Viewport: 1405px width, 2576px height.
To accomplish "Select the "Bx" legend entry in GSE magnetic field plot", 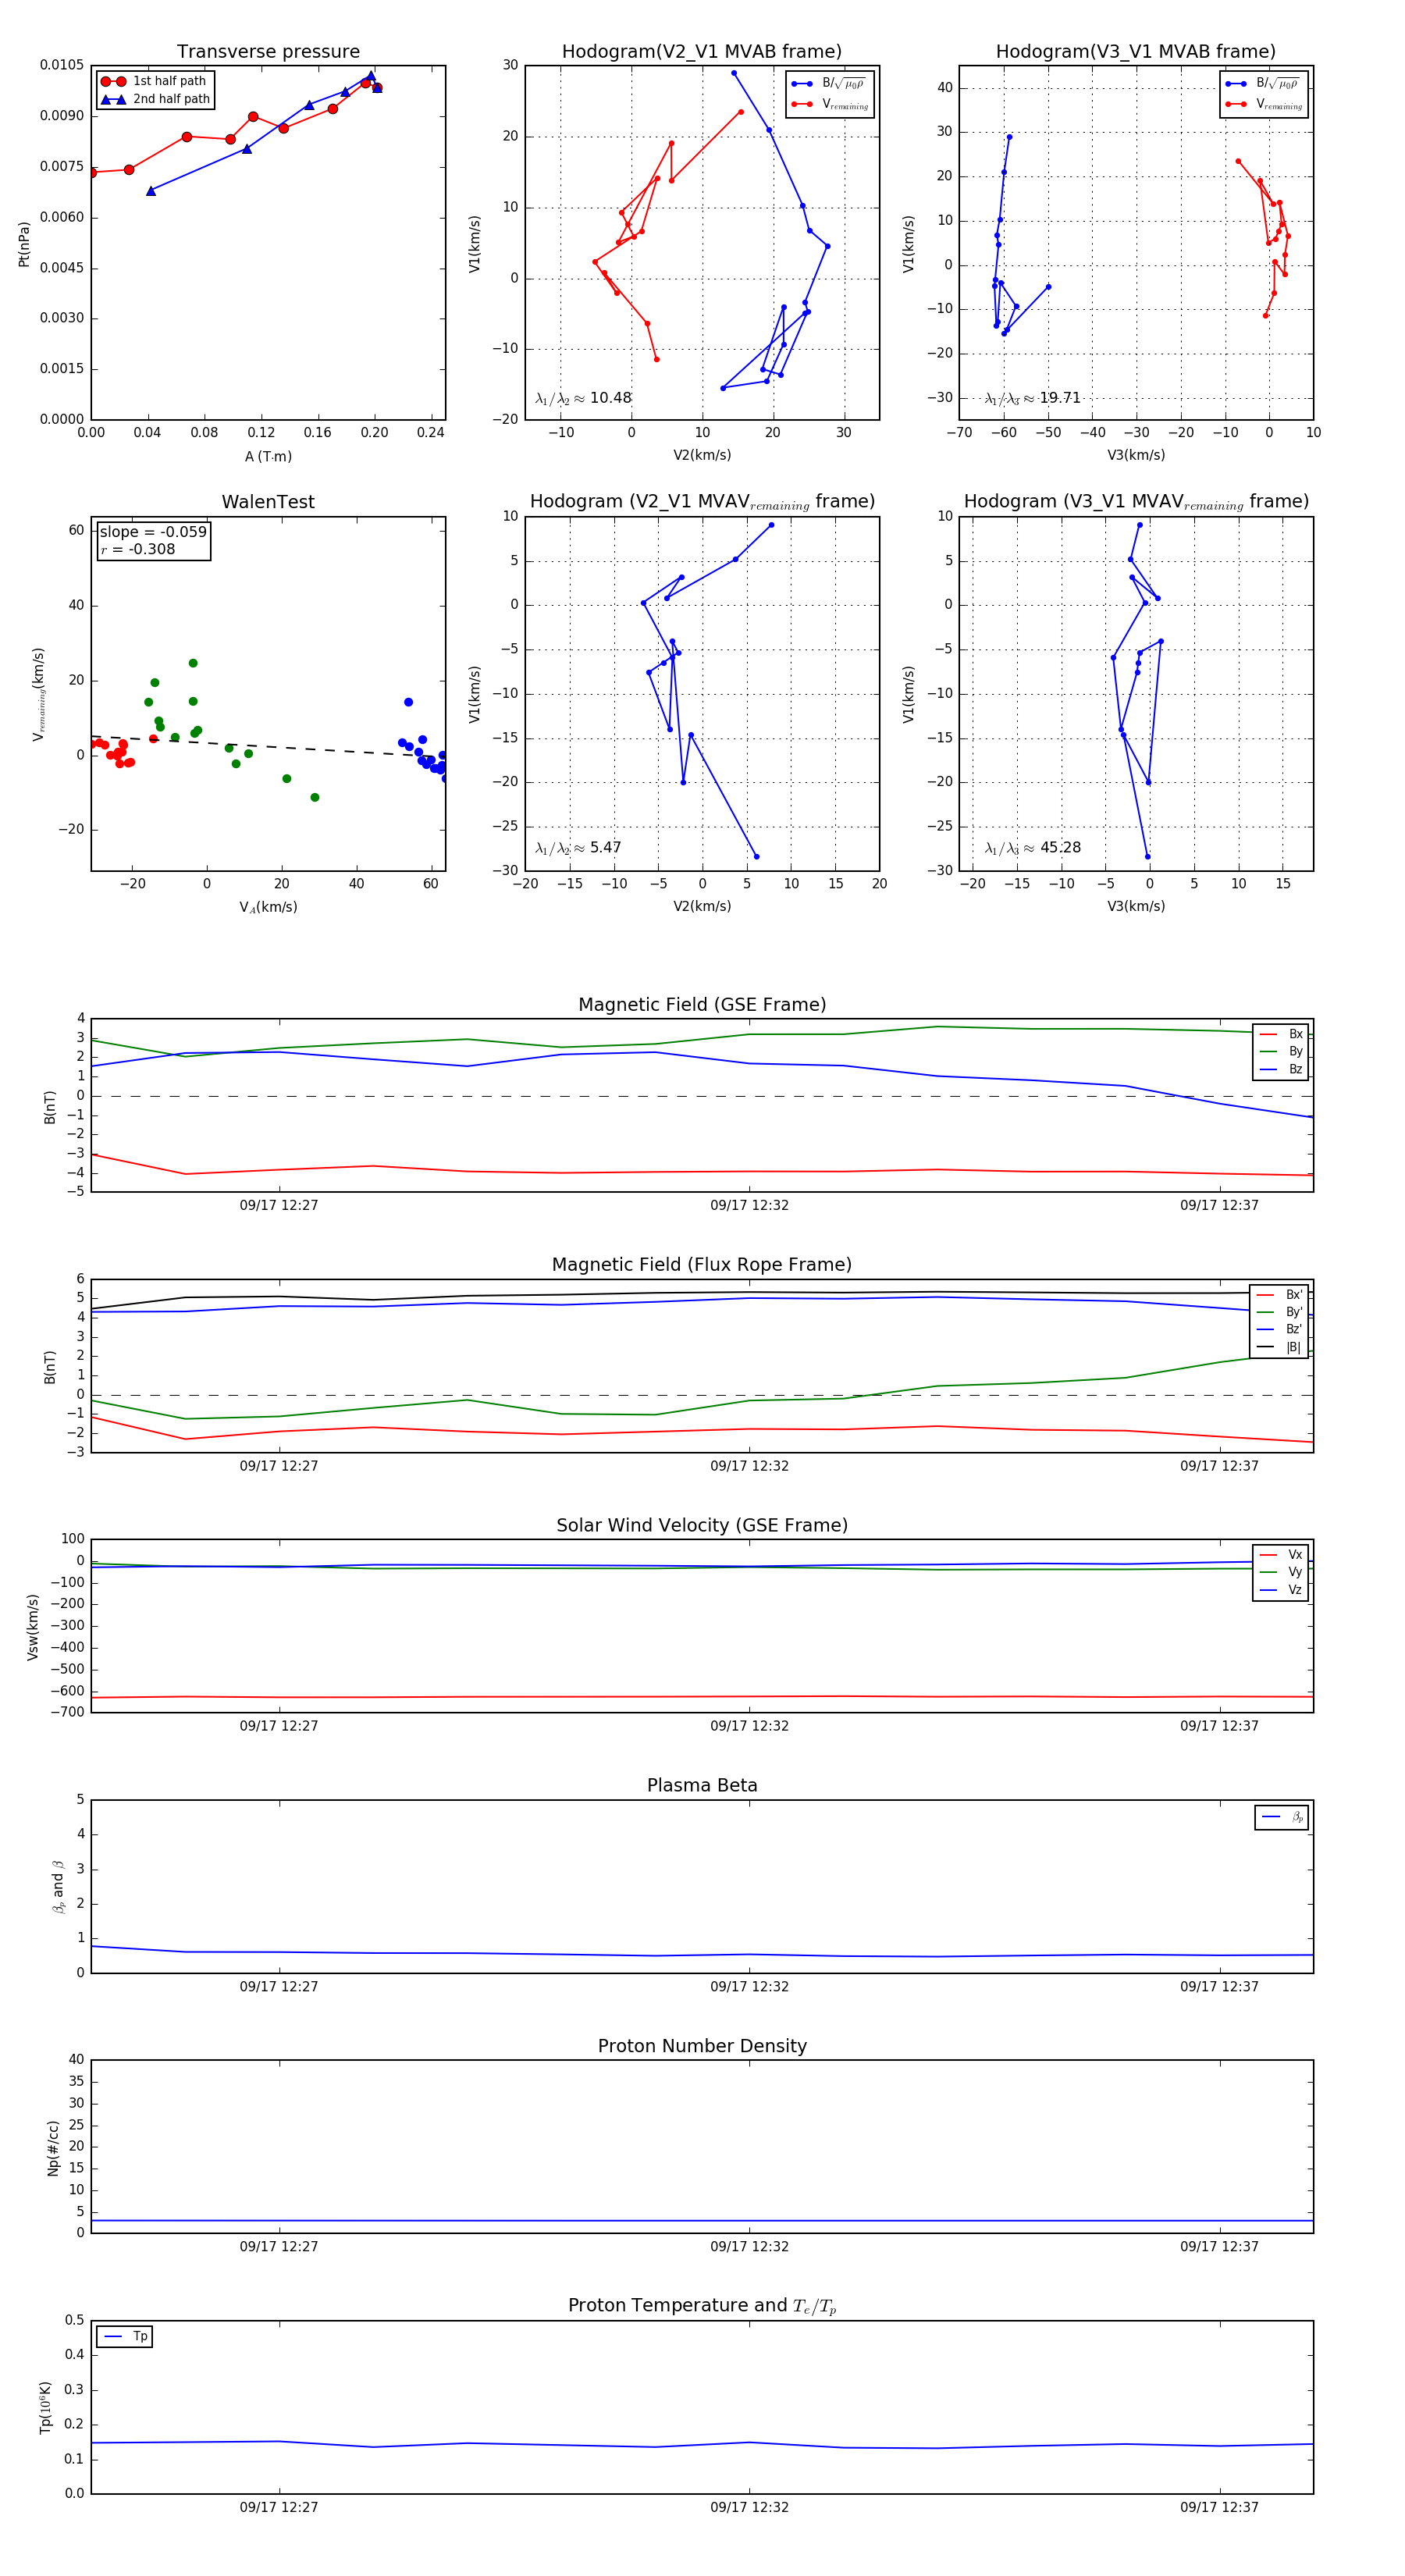I will click(x=1281, y=1034).
